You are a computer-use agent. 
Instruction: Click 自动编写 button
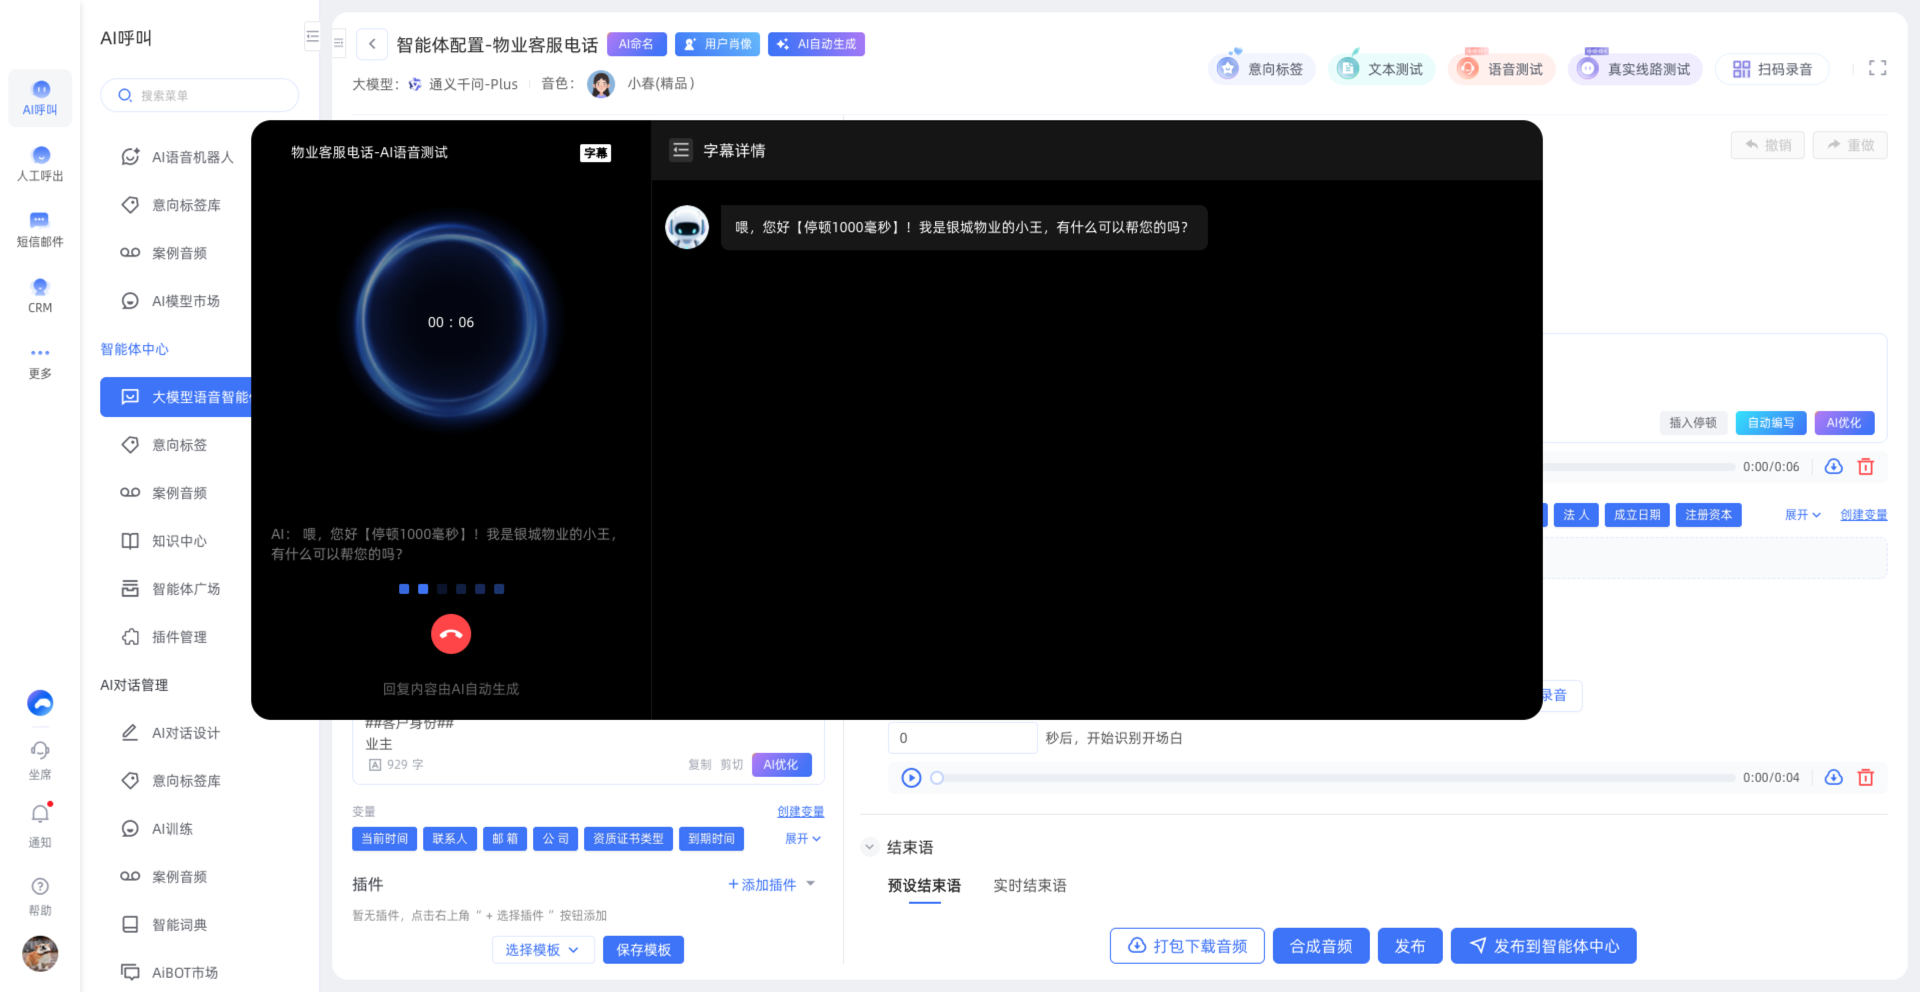[1771, 423]
